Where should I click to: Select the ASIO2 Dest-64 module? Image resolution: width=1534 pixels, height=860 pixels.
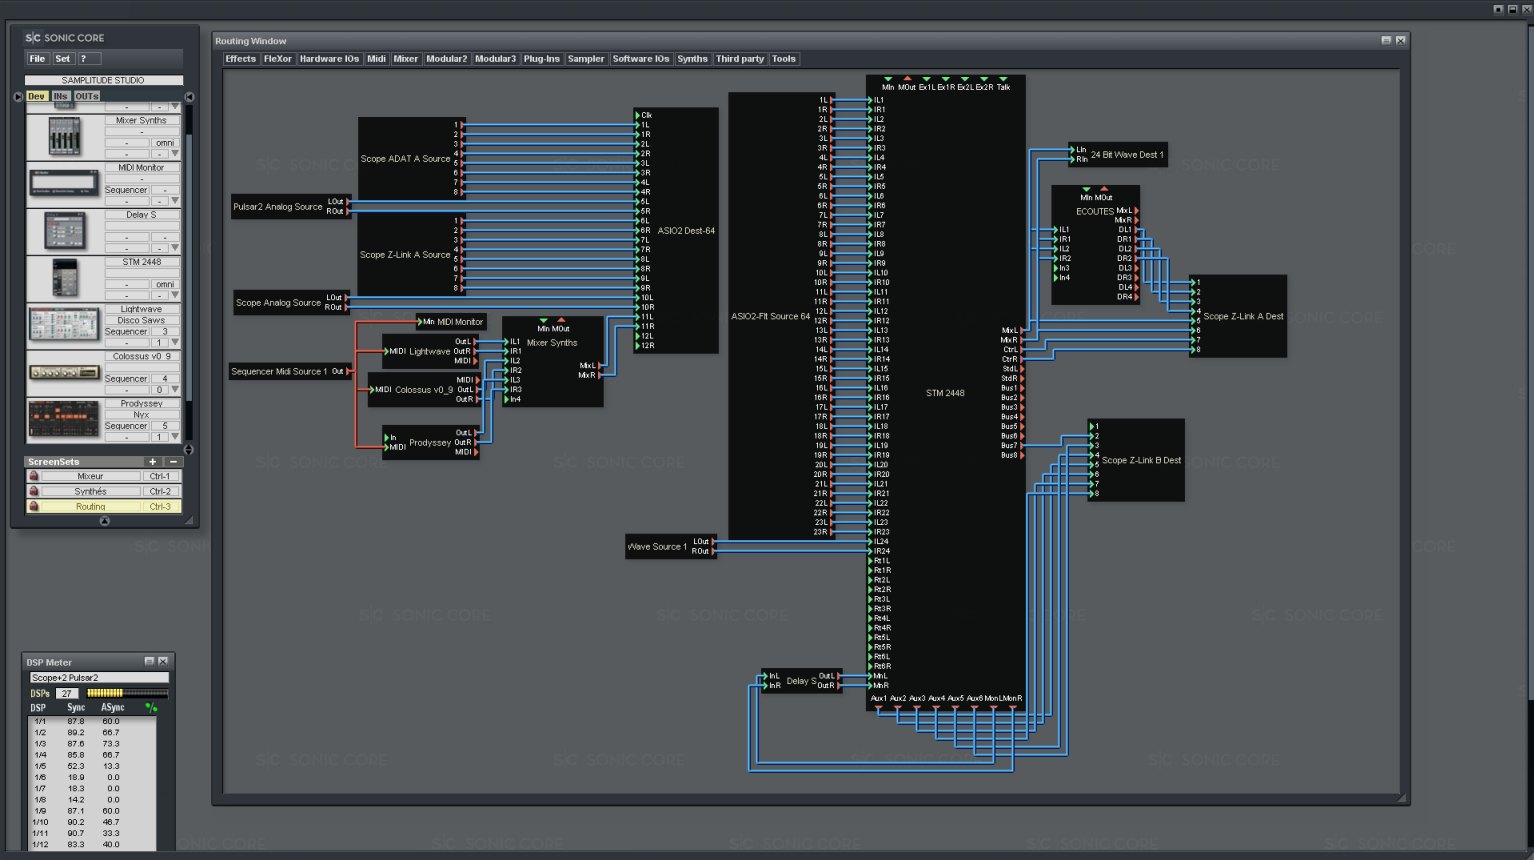[676, 231]
